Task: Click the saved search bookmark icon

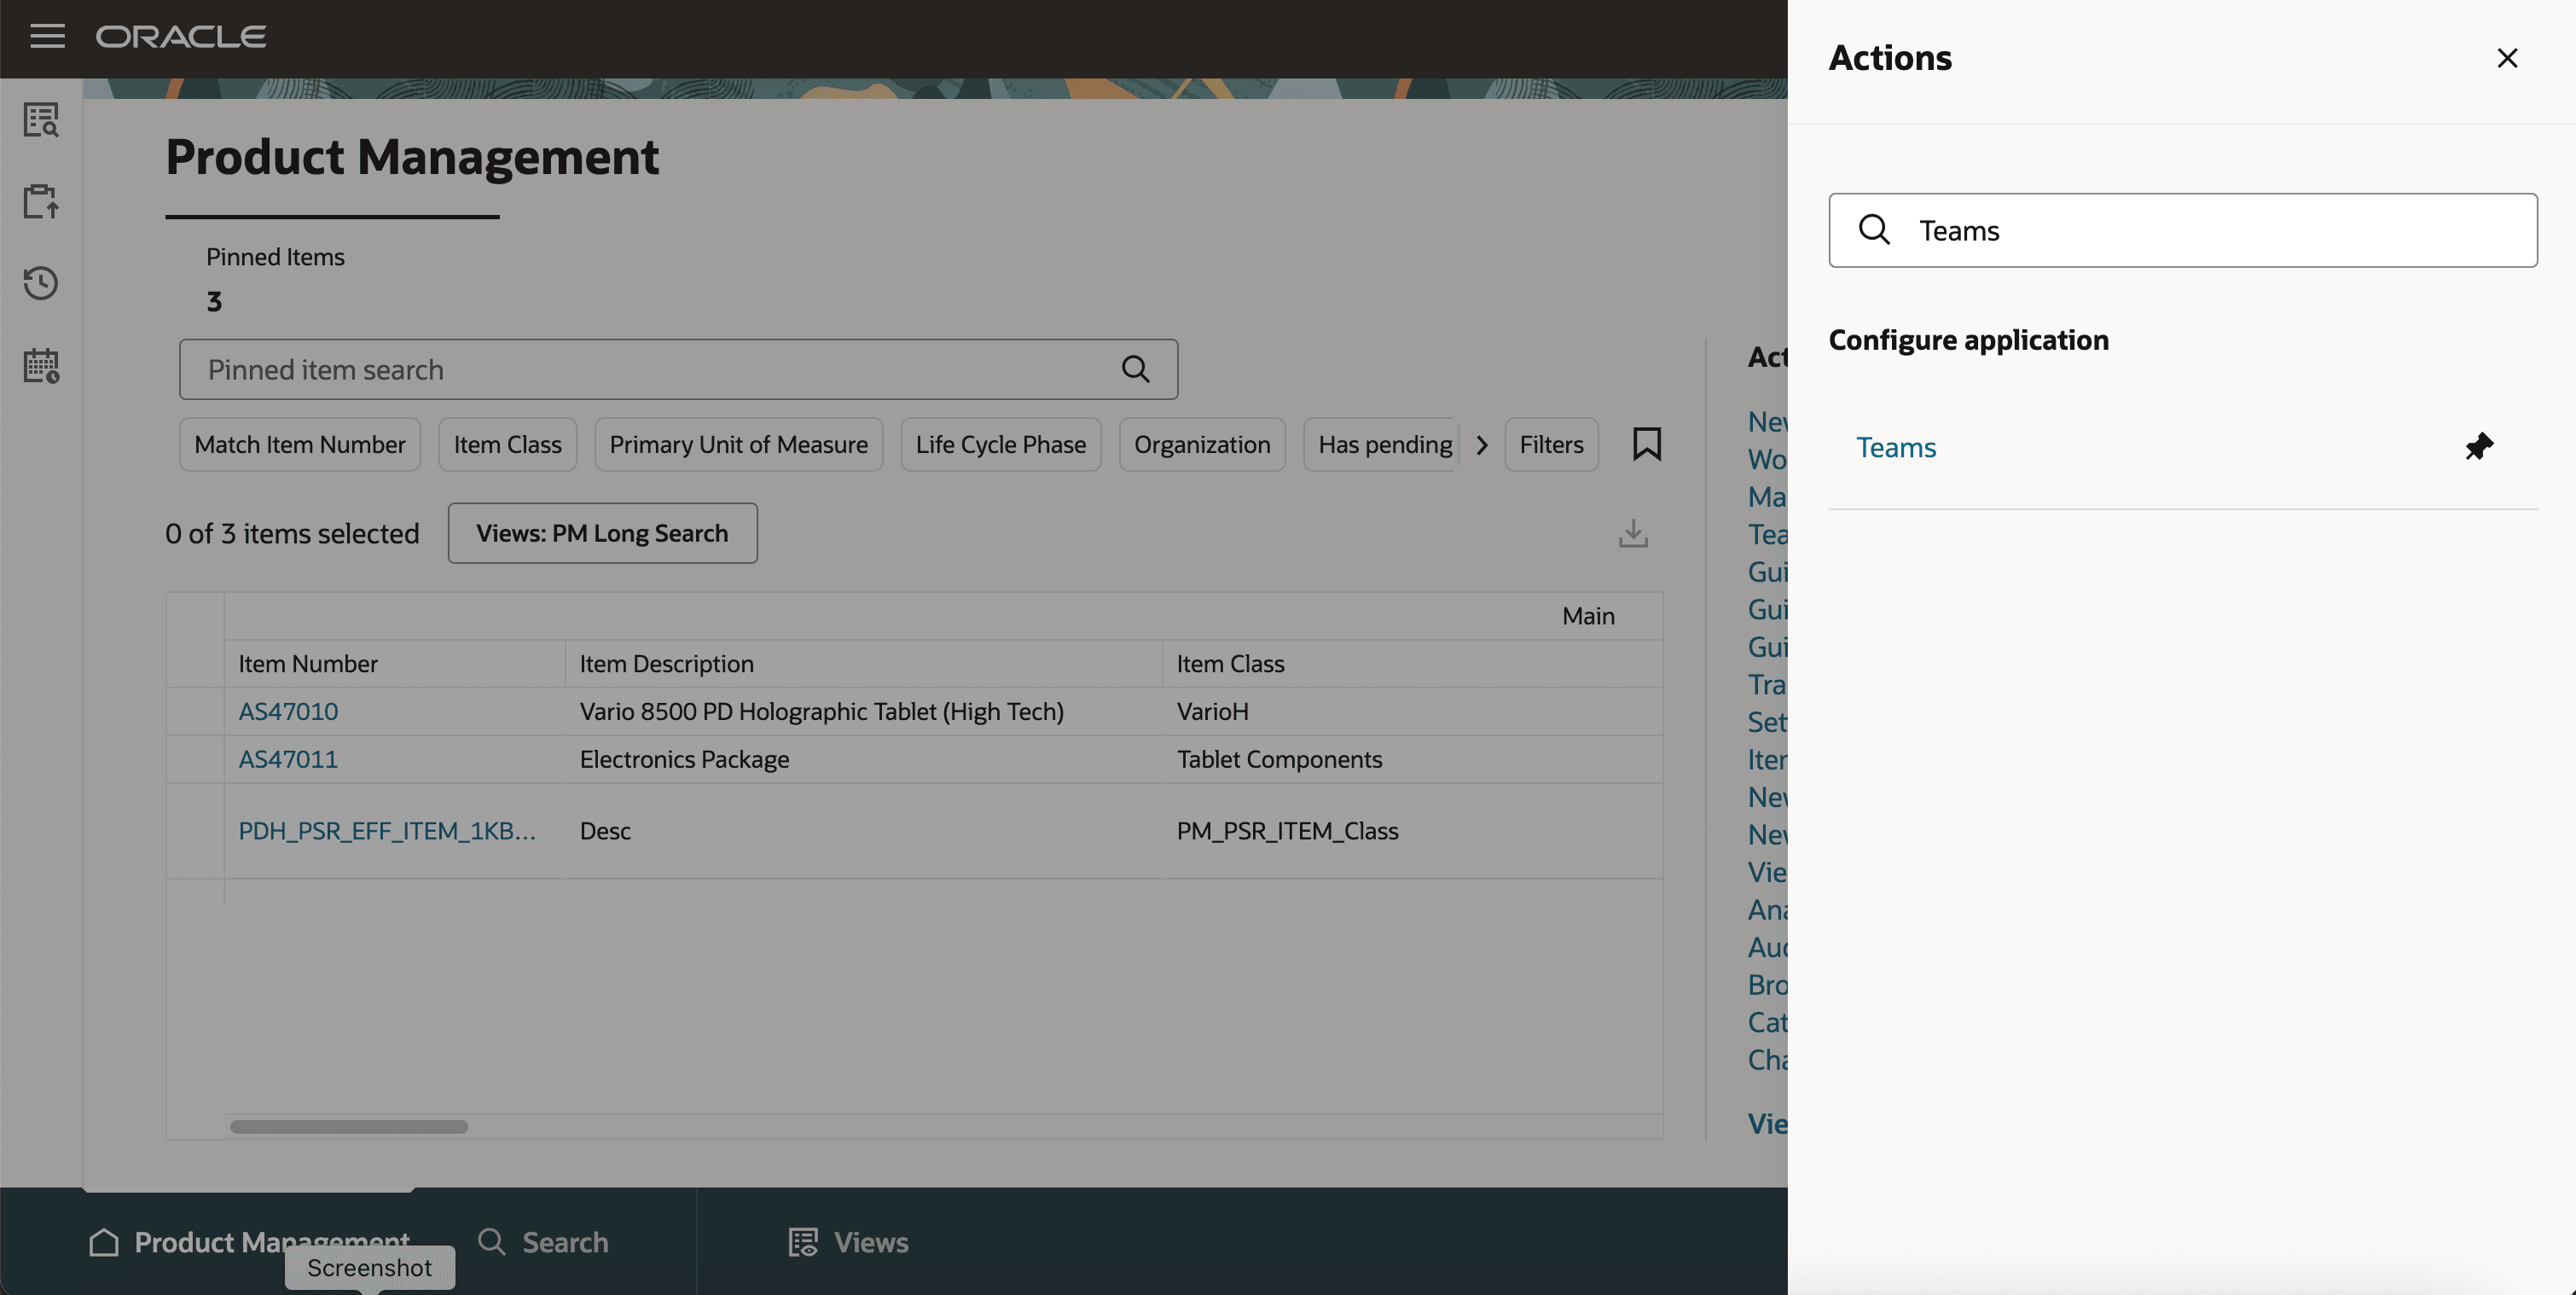Action: (x=1647, y=444)
